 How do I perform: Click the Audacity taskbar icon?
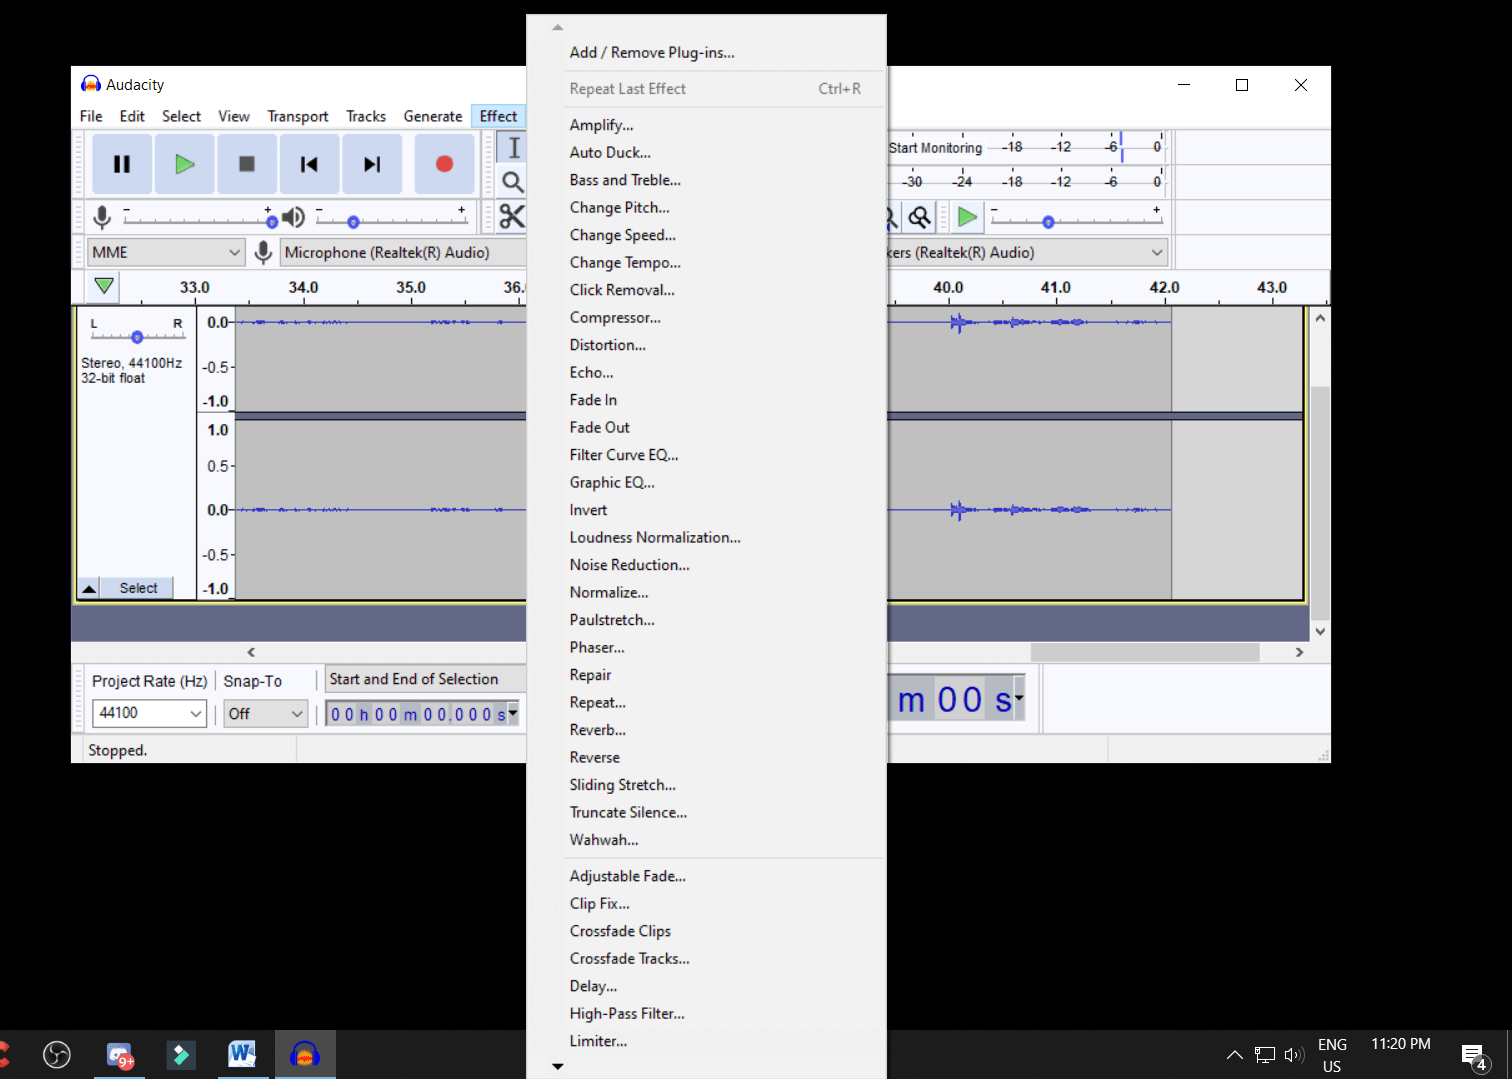pyautogui.click(x=305, y=1054)
